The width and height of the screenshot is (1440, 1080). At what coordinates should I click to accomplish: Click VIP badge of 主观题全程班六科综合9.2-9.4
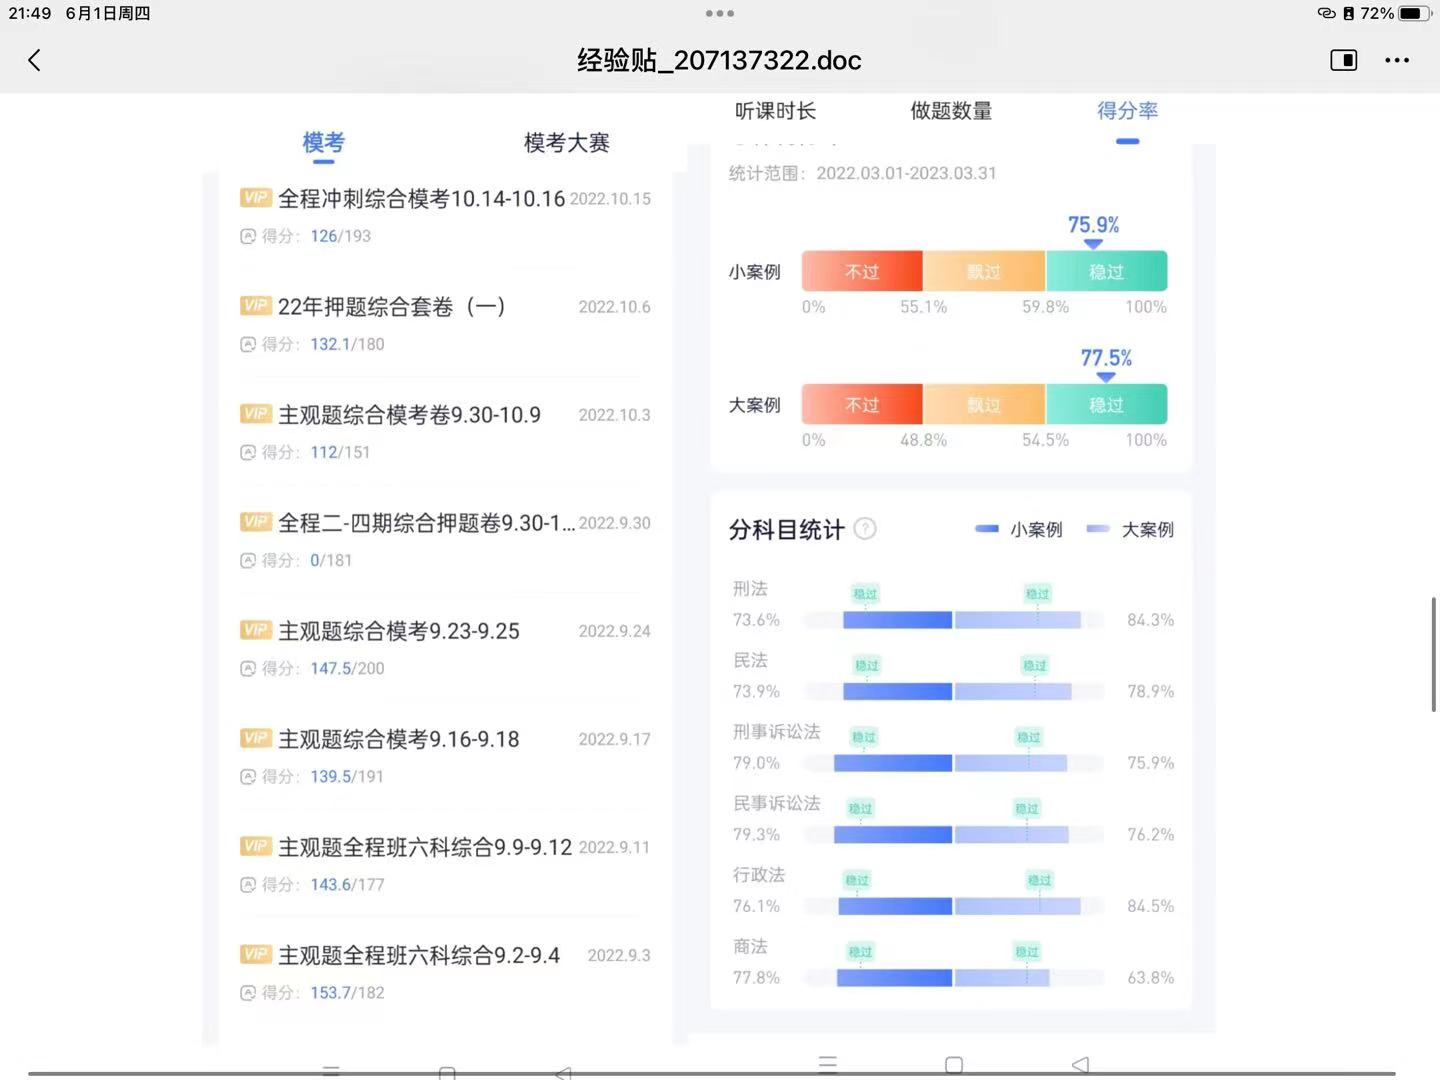pyautogui.click(x=256, y=953)
